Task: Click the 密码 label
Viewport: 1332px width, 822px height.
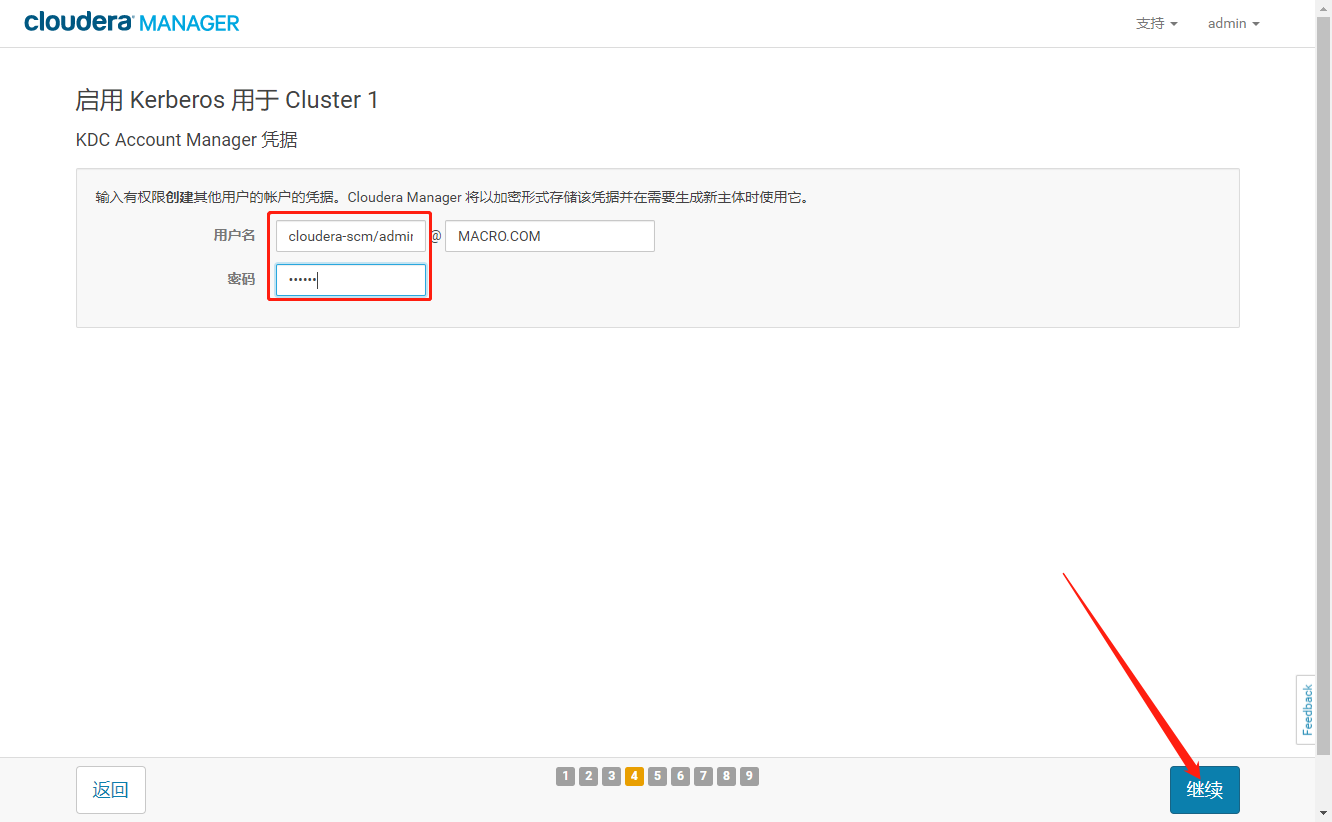Action: [241, 280]
